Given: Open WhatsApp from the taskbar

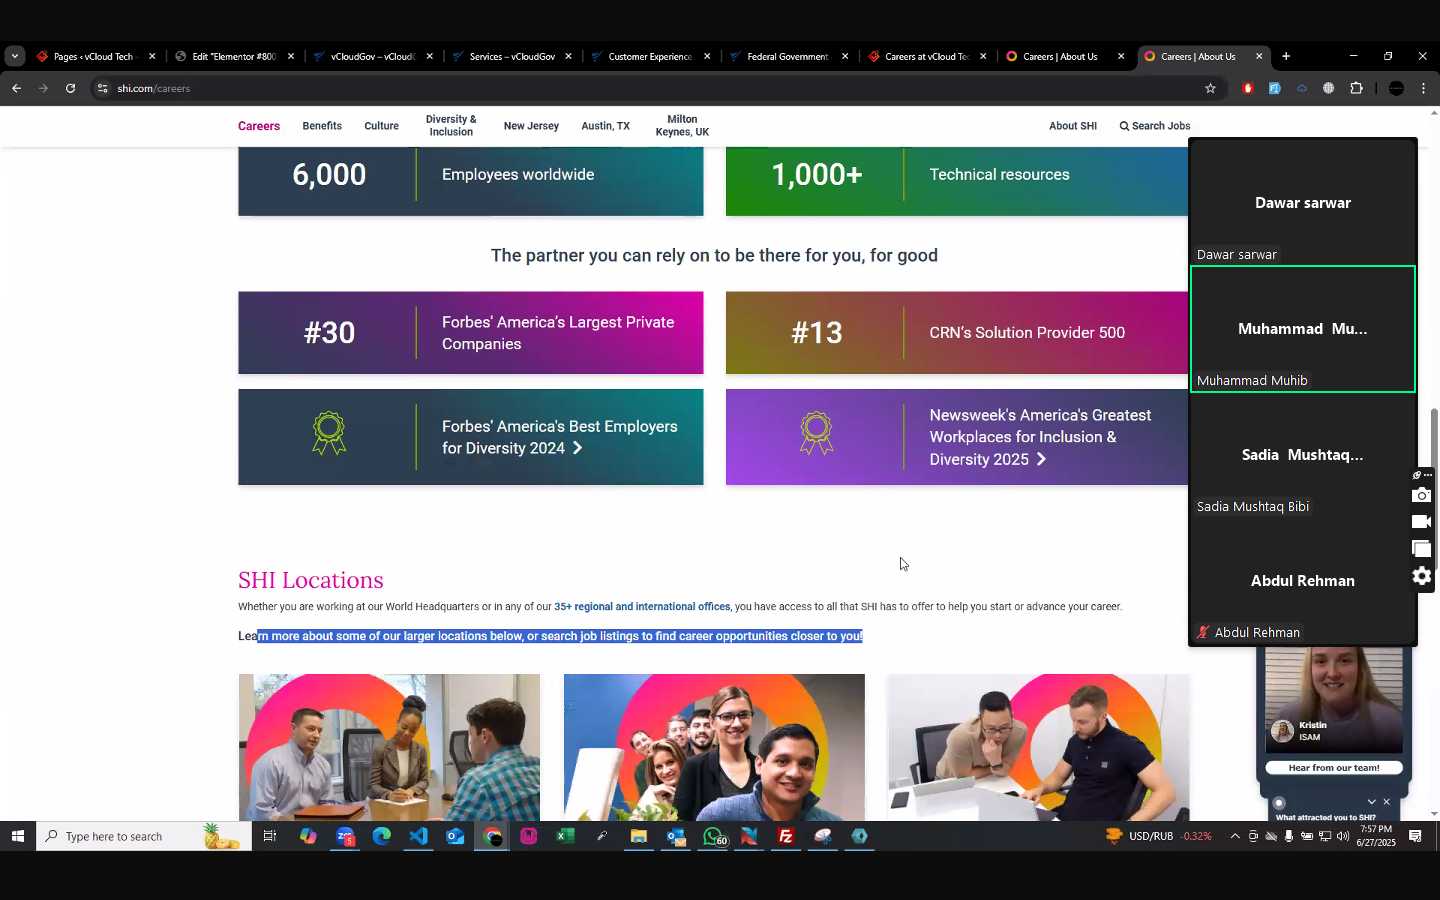Looking at the screenshot, I should pos(713,836).
